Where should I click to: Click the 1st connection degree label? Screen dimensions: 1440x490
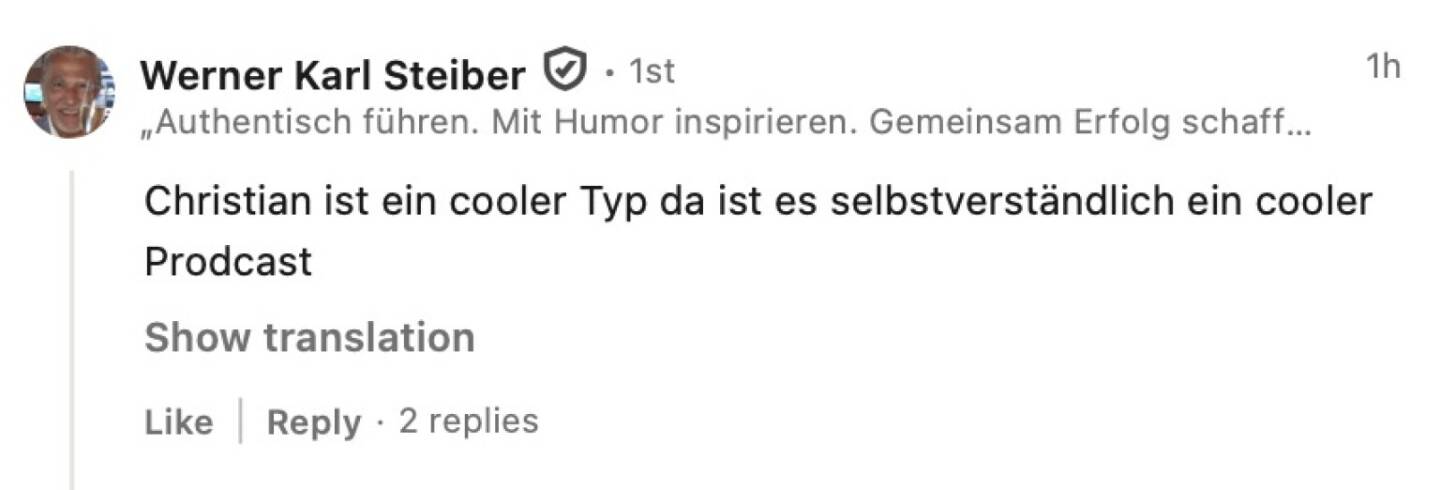651,72
